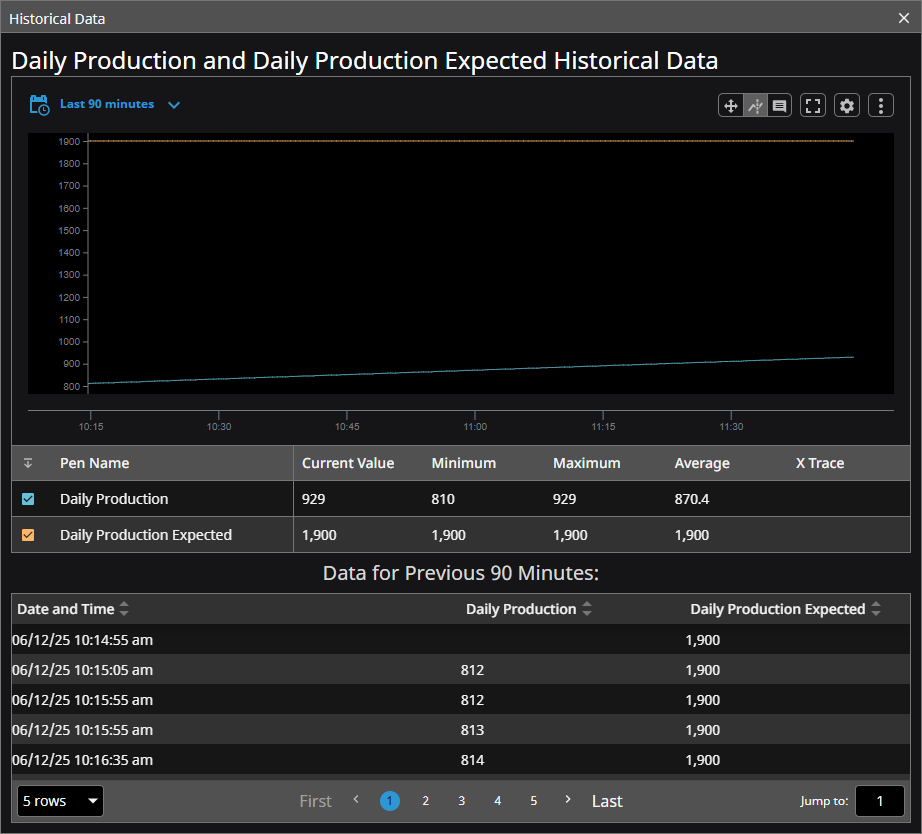Expand the Last 90 minutes dropdown

[x=174, y=105]
